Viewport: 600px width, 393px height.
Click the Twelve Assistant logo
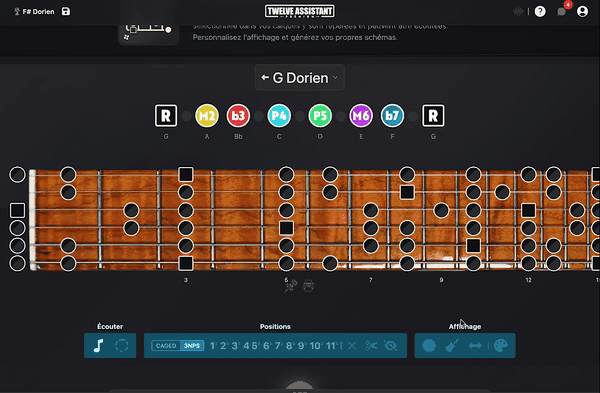click(x=300, y=11)
